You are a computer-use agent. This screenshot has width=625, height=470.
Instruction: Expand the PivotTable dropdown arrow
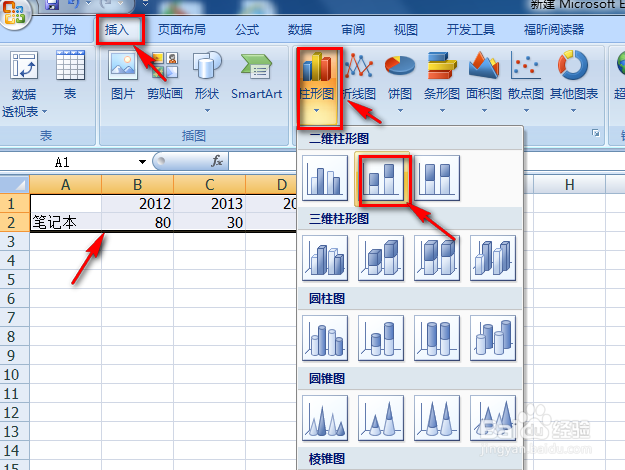[x=44, y=112]
